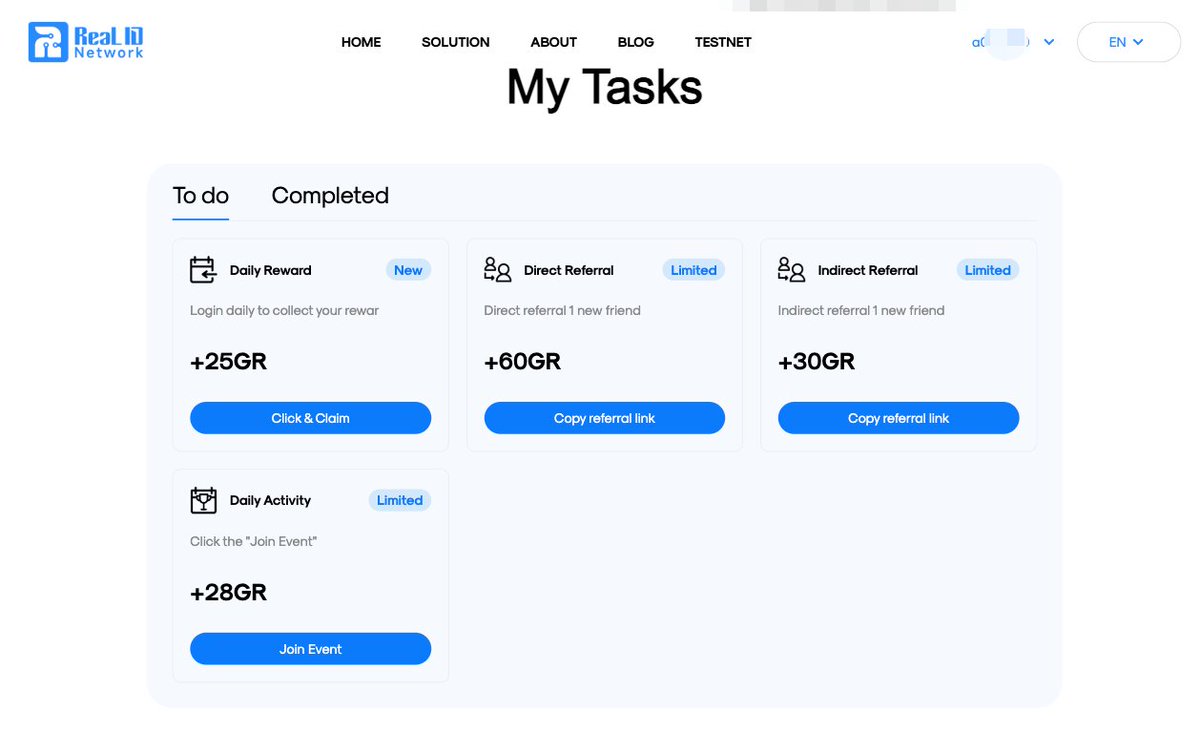Image resolution: width=1200 pixels, height=733 pixels.
Task: Click the +30GR reward amount
Action: pyautogui.click(x=816, y=362)
